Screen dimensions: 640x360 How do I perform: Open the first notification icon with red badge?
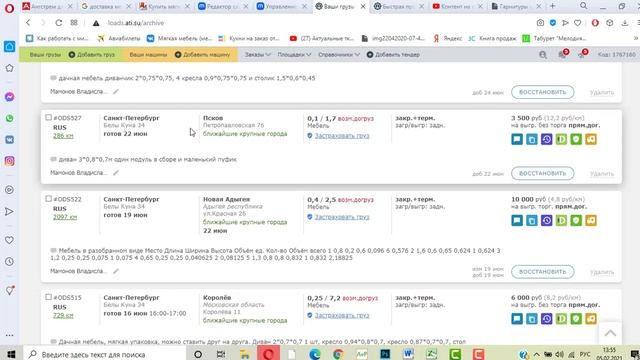562,54
